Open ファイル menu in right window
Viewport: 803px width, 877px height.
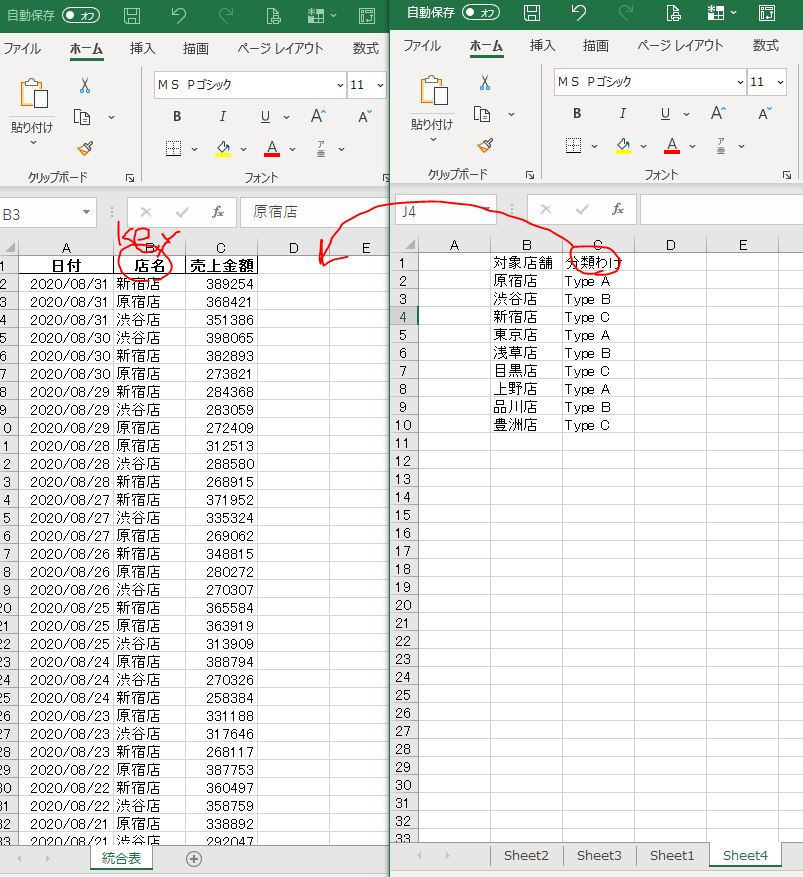tap(421, 46)
